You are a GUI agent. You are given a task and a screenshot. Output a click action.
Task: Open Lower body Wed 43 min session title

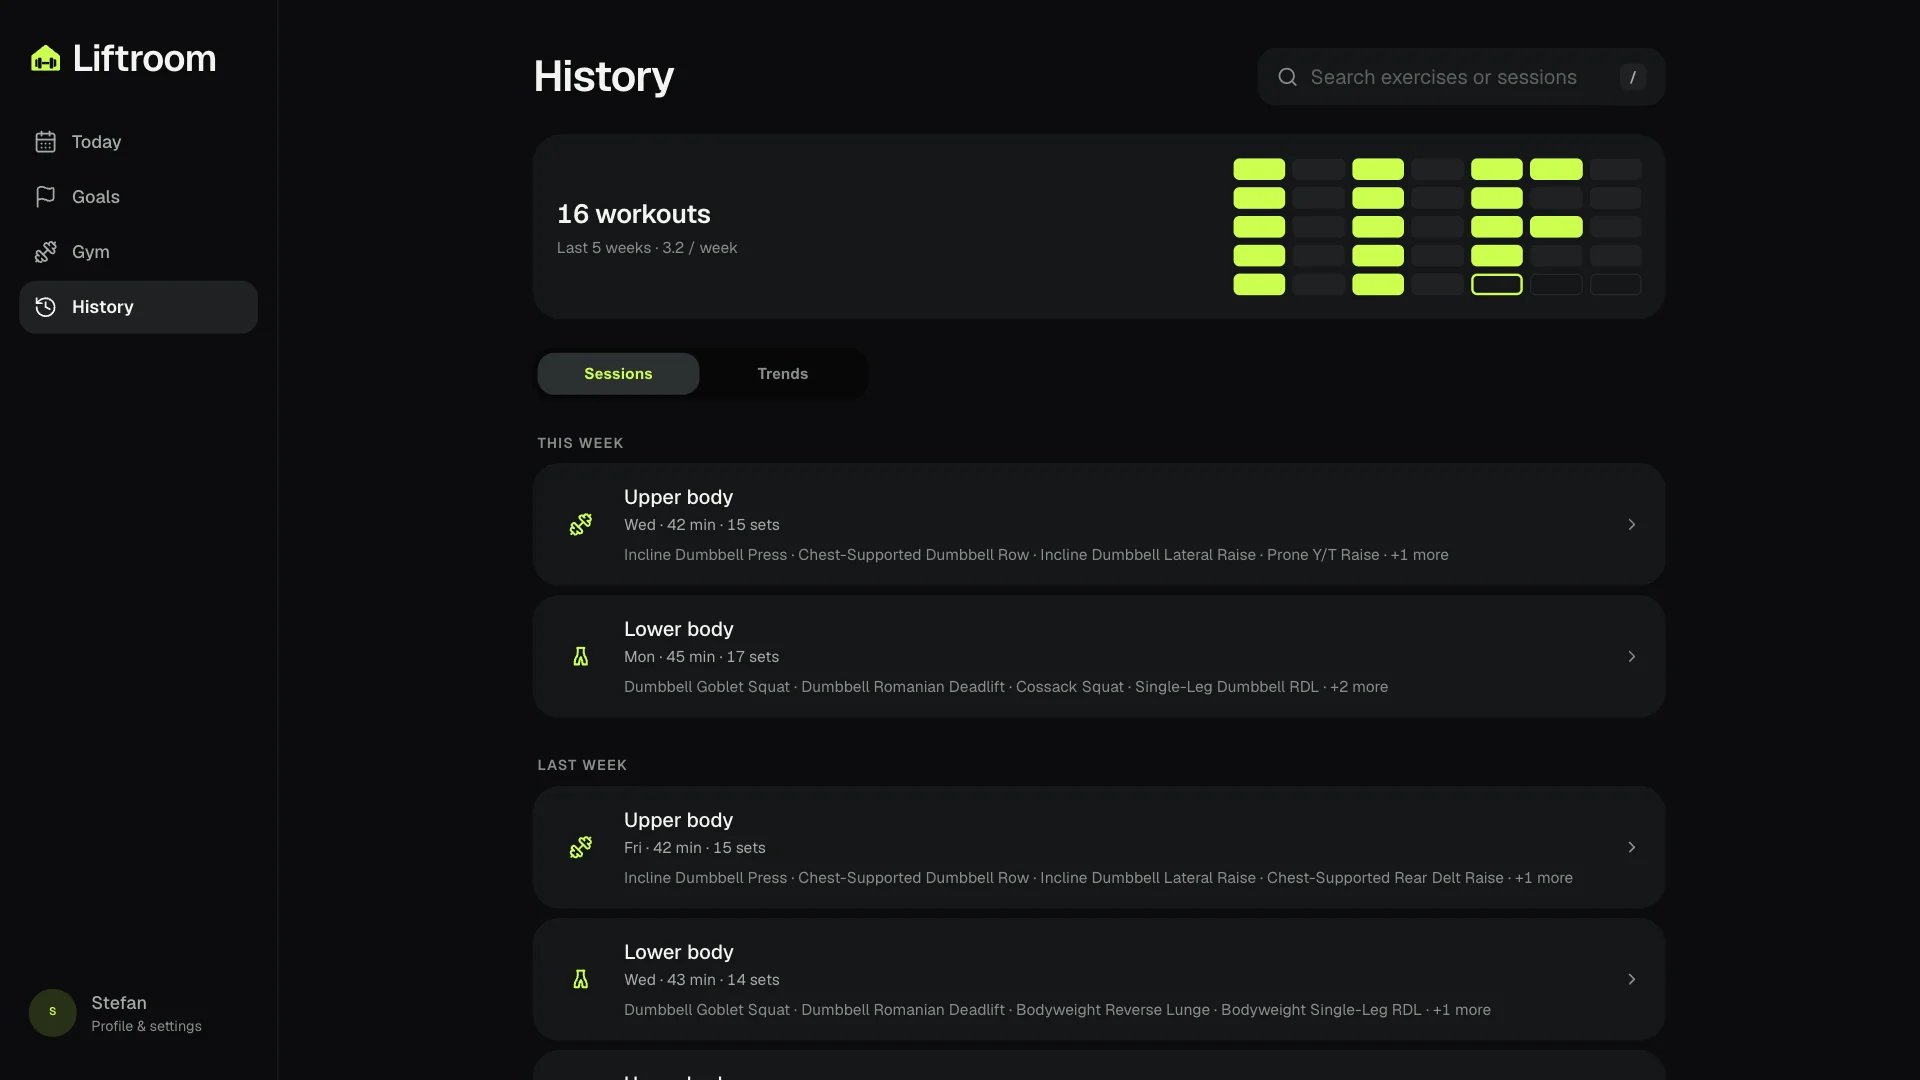pyautogui.click(x=678, y=952)
